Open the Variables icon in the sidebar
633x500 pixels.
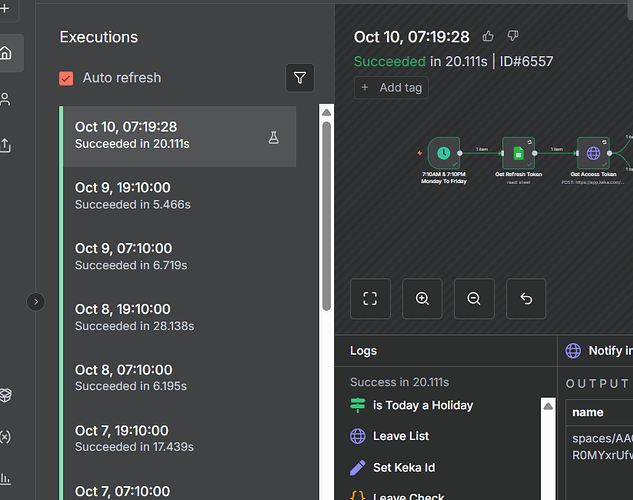click(x=7, y=436)
